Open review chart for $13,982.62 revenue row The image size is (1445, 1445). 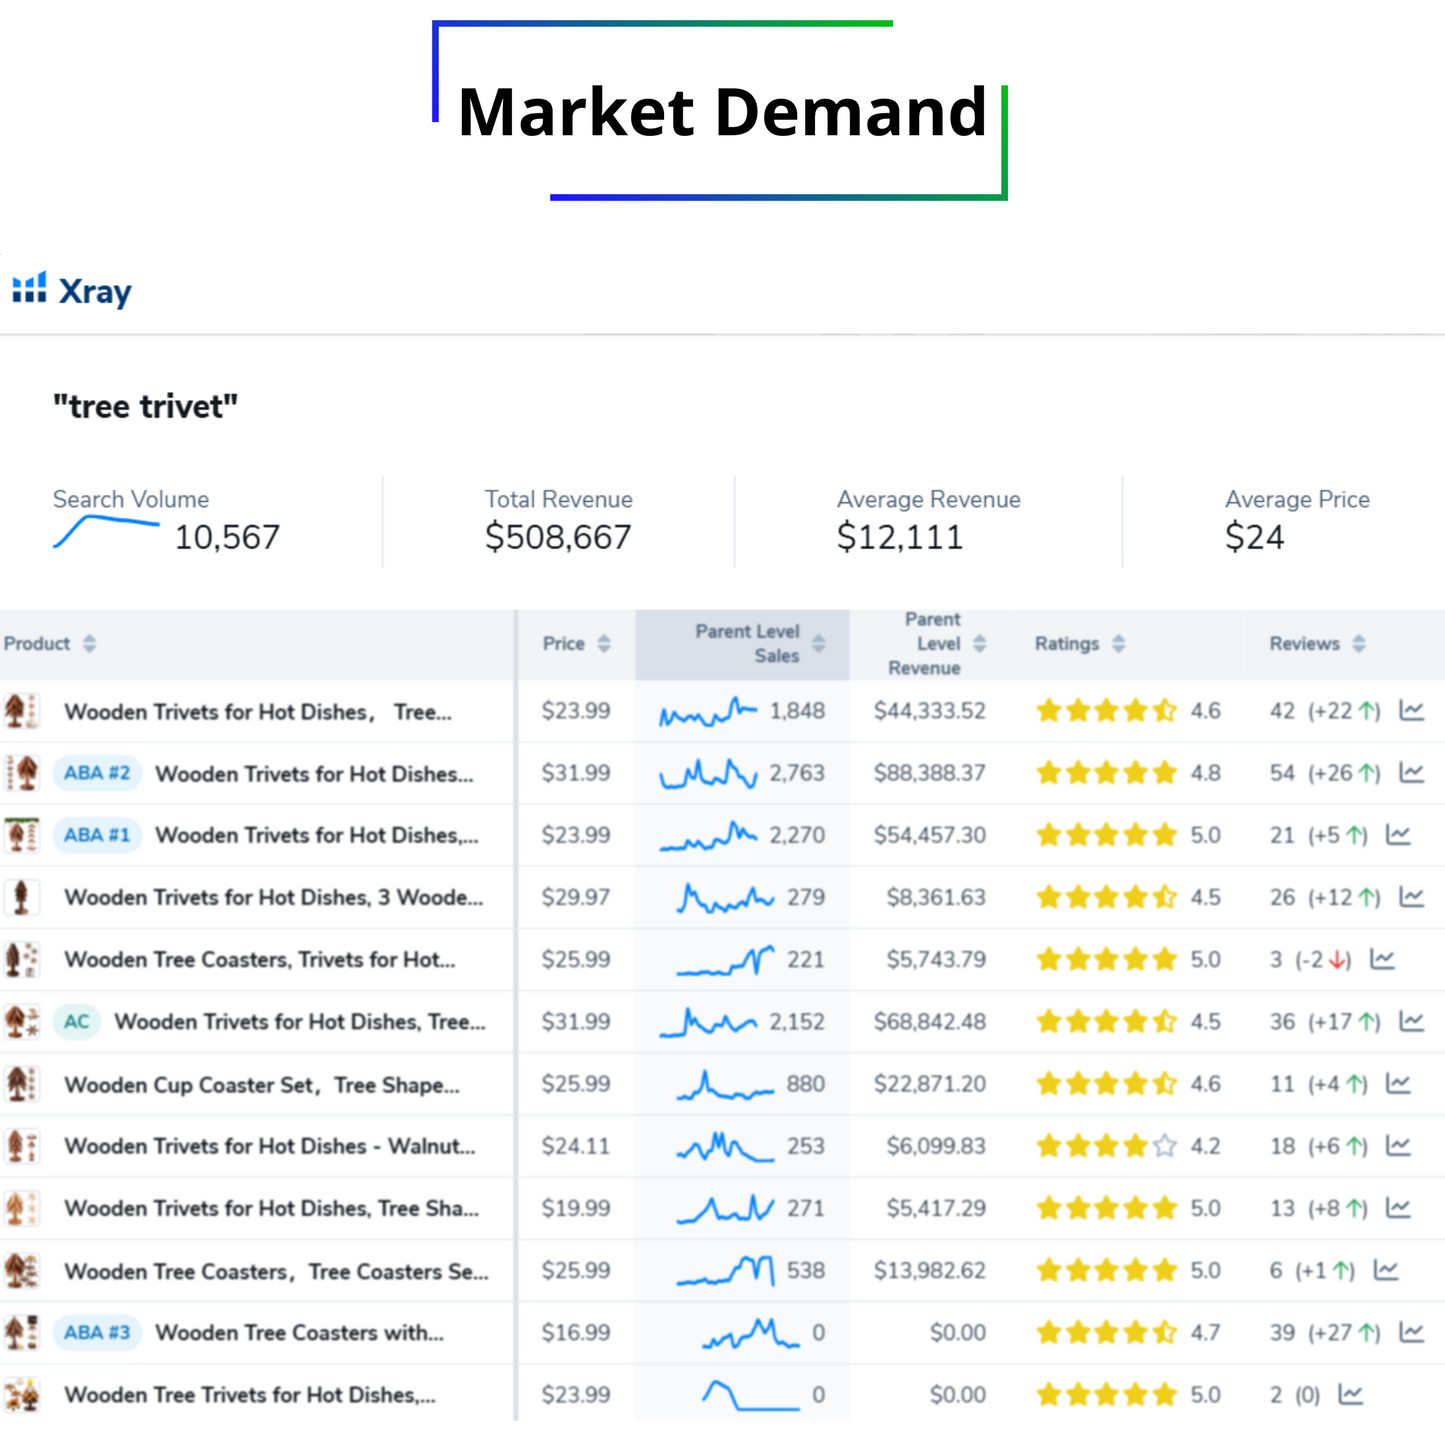[x=1386, y=1270]
